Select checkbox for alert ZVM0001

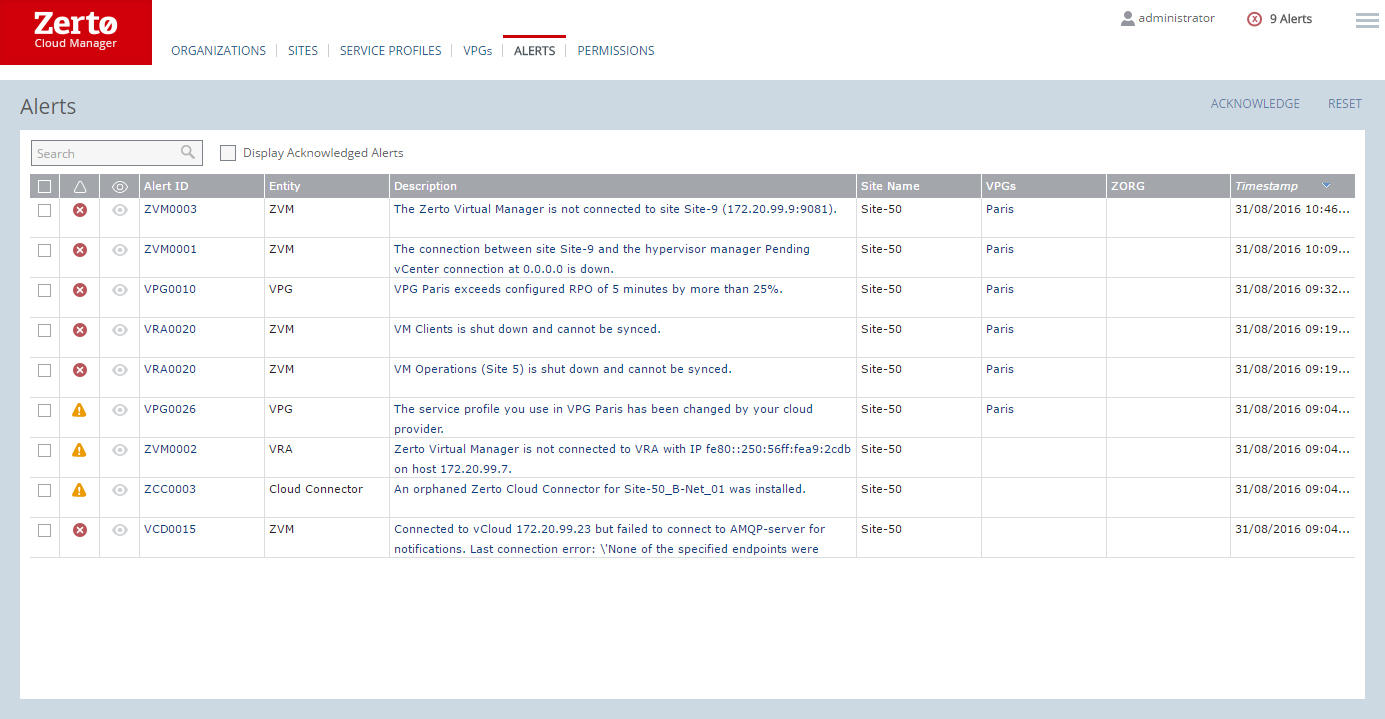click(x=44, y=250)
